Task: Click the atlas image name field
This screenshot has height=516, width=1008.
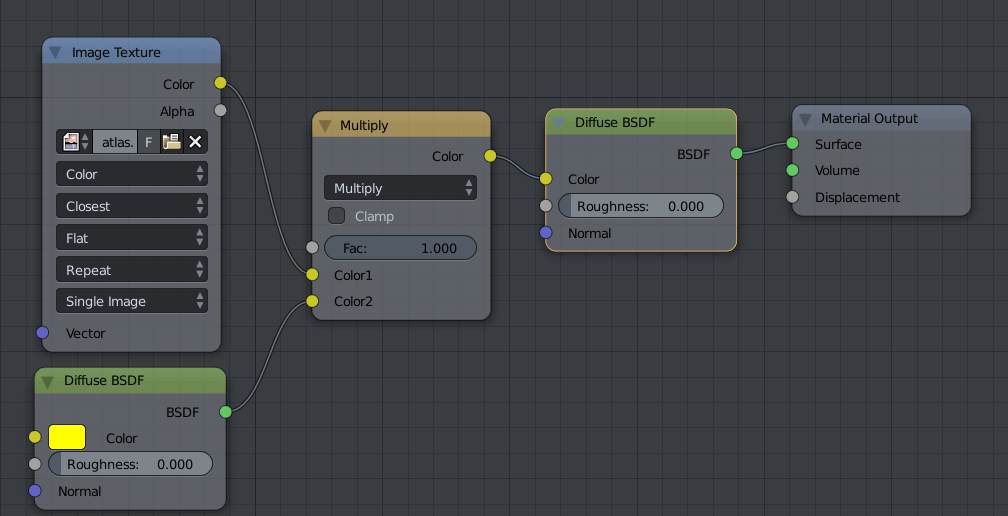Action: [116, 142]
